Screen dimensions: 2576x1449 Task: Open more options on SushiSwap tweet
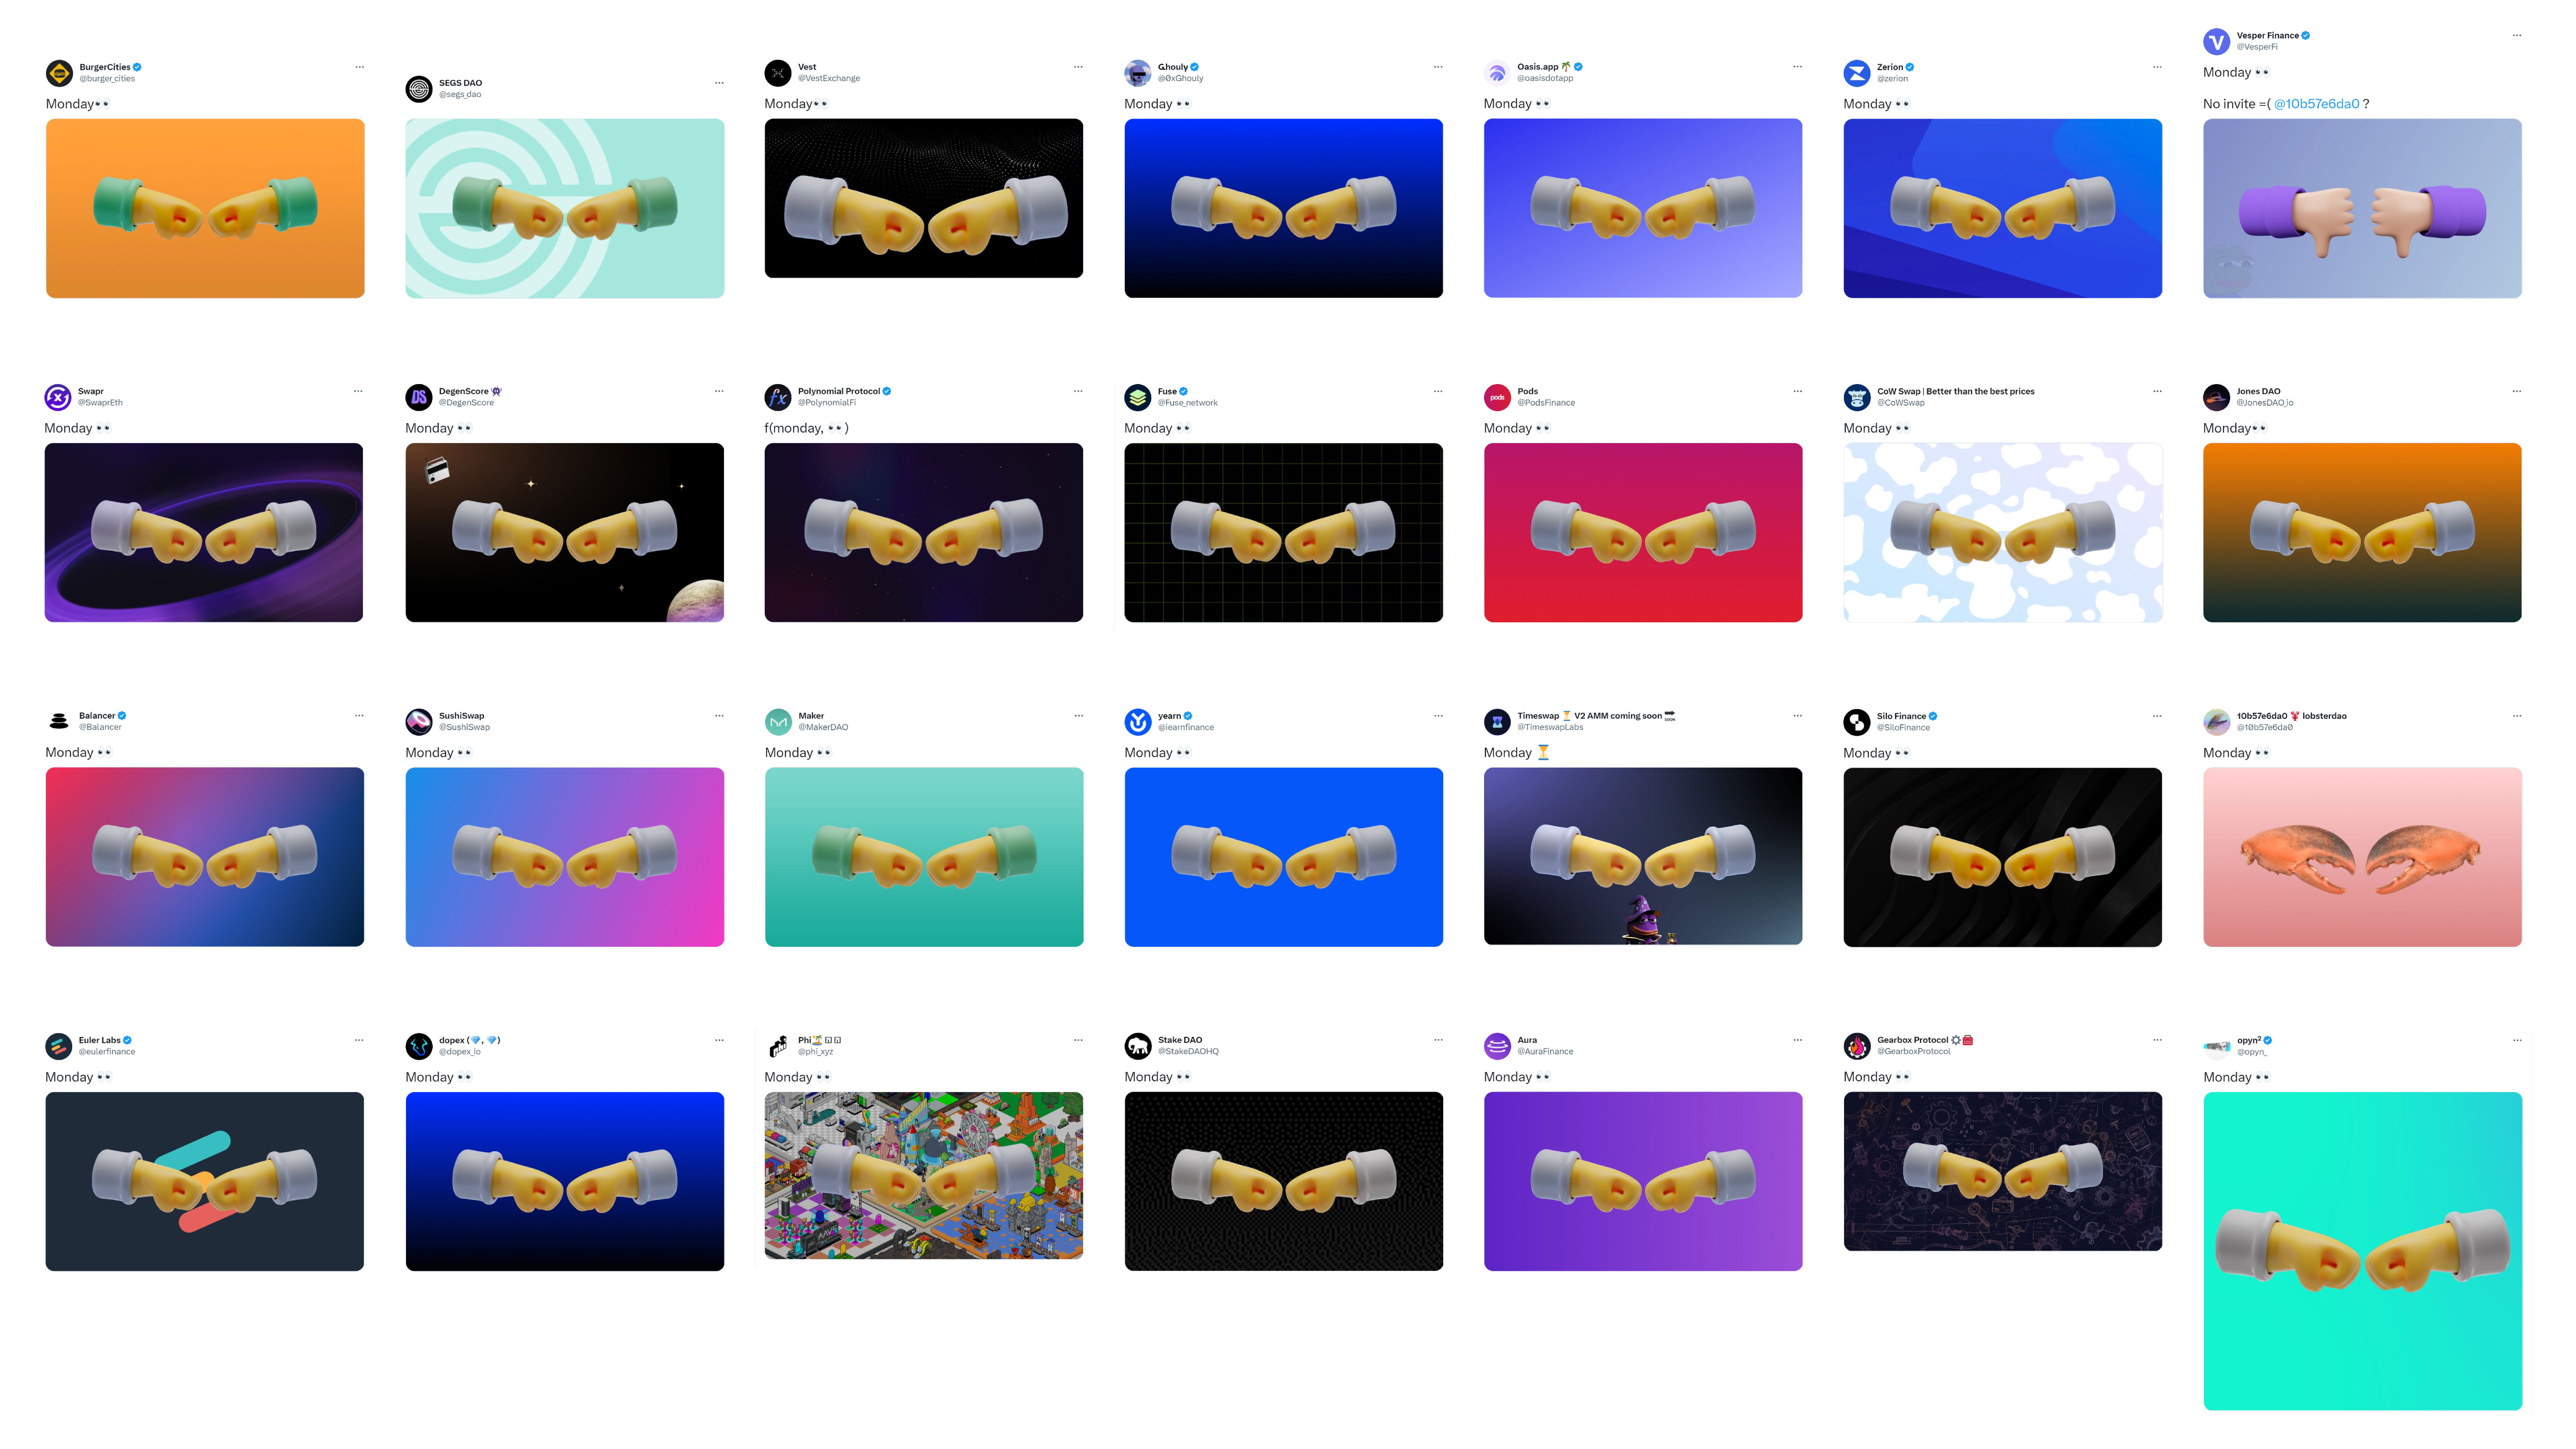point(719,716)
